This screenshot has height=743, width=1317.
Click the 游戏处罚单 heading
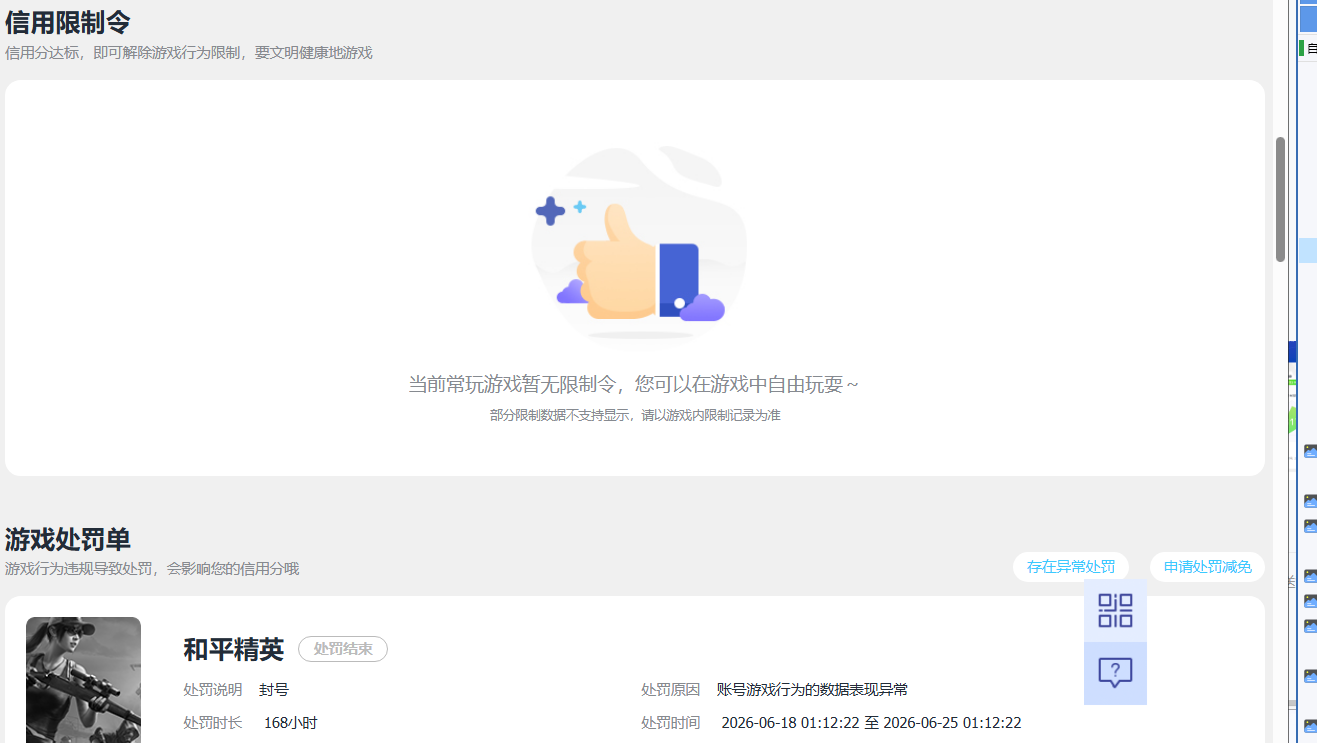point(68,539)
